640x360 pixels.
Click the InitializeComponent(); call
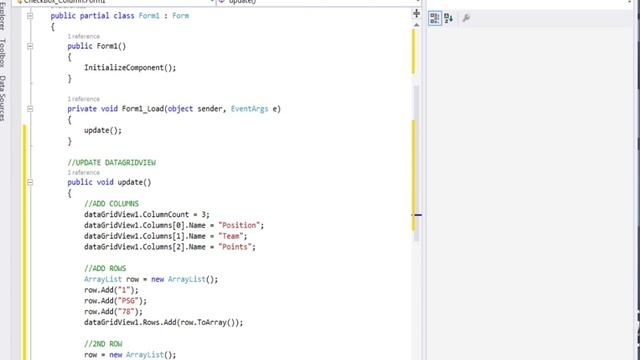click(130, 68)
